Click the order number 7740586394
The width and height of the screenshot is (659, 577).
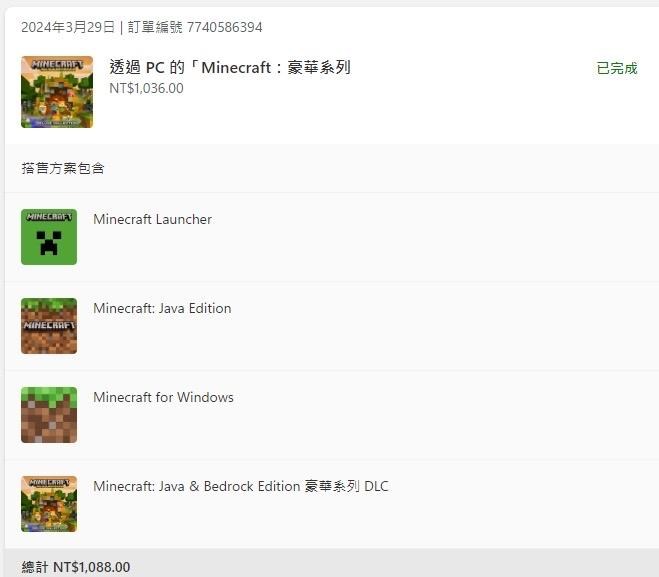point(224,27)
